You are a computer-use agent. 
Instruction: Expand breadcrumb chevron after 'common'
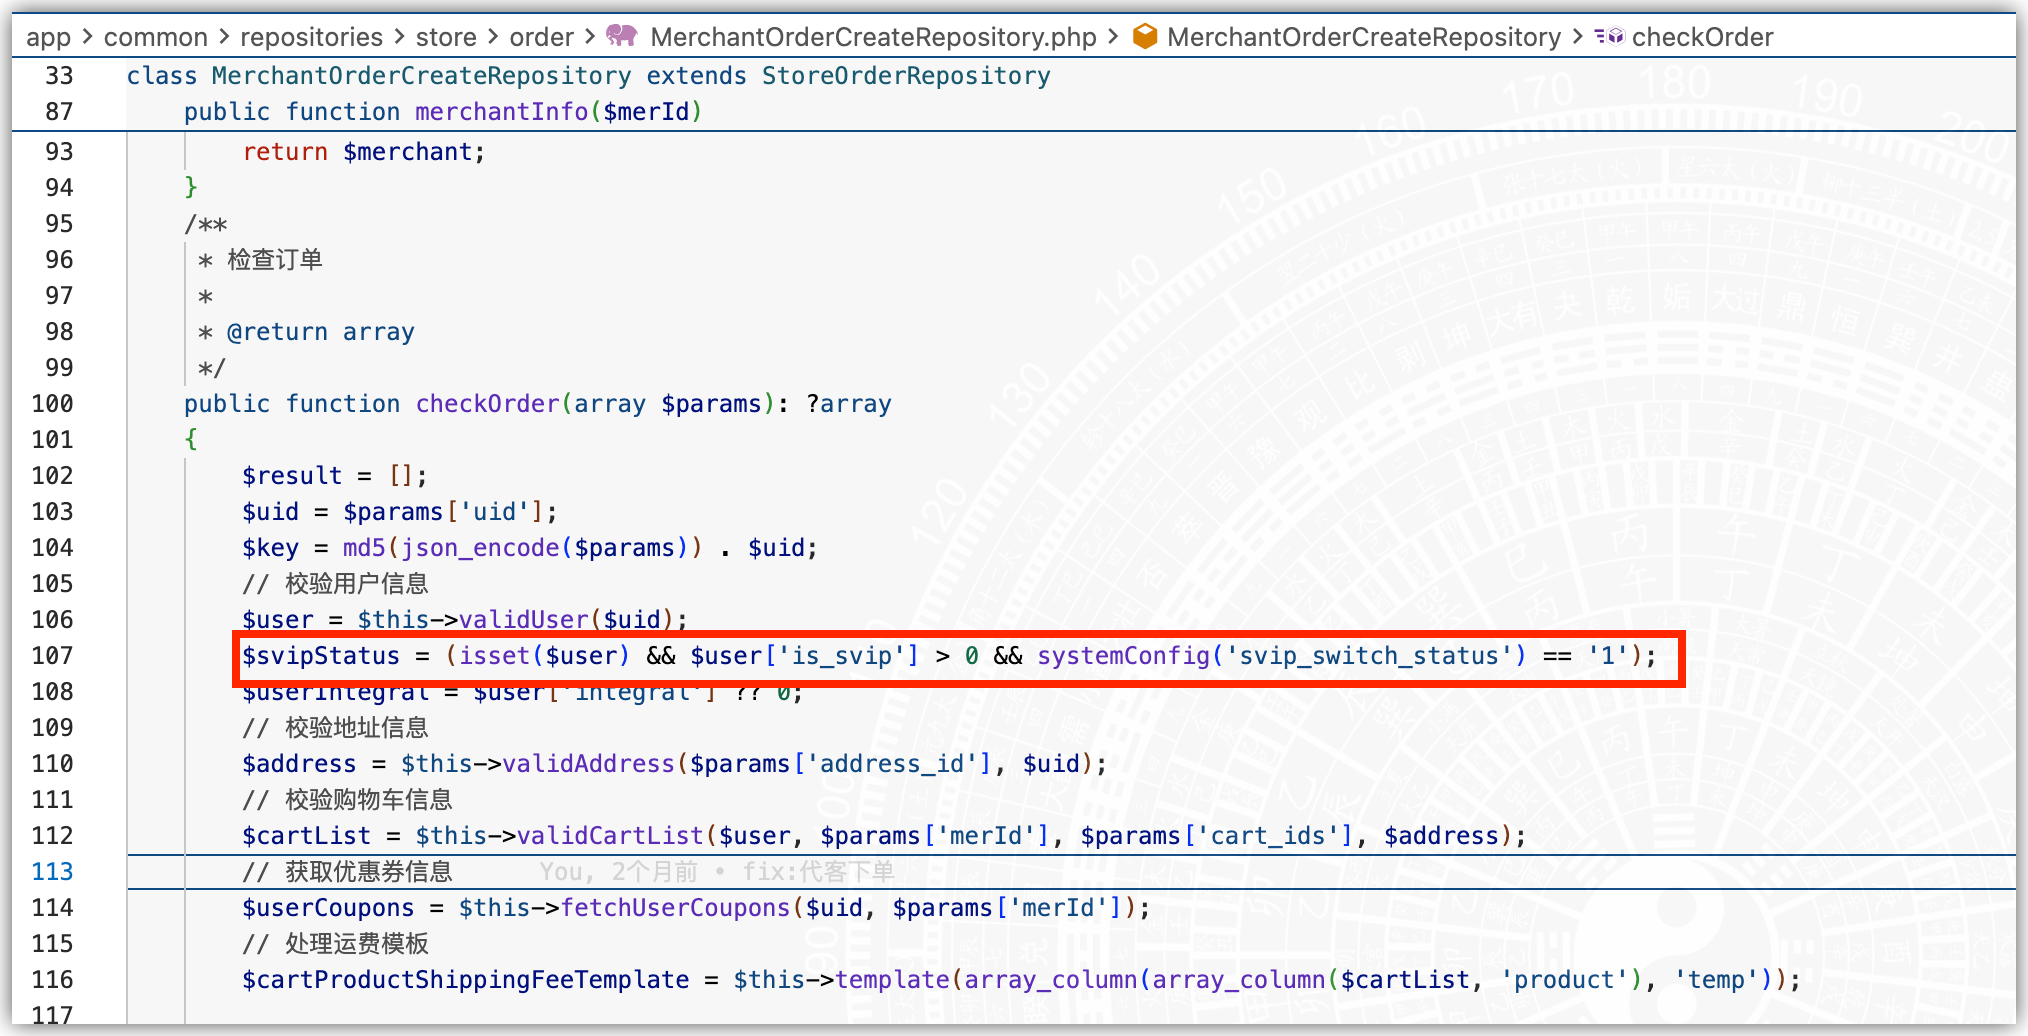pyautogui.click(x=224, y=37)
